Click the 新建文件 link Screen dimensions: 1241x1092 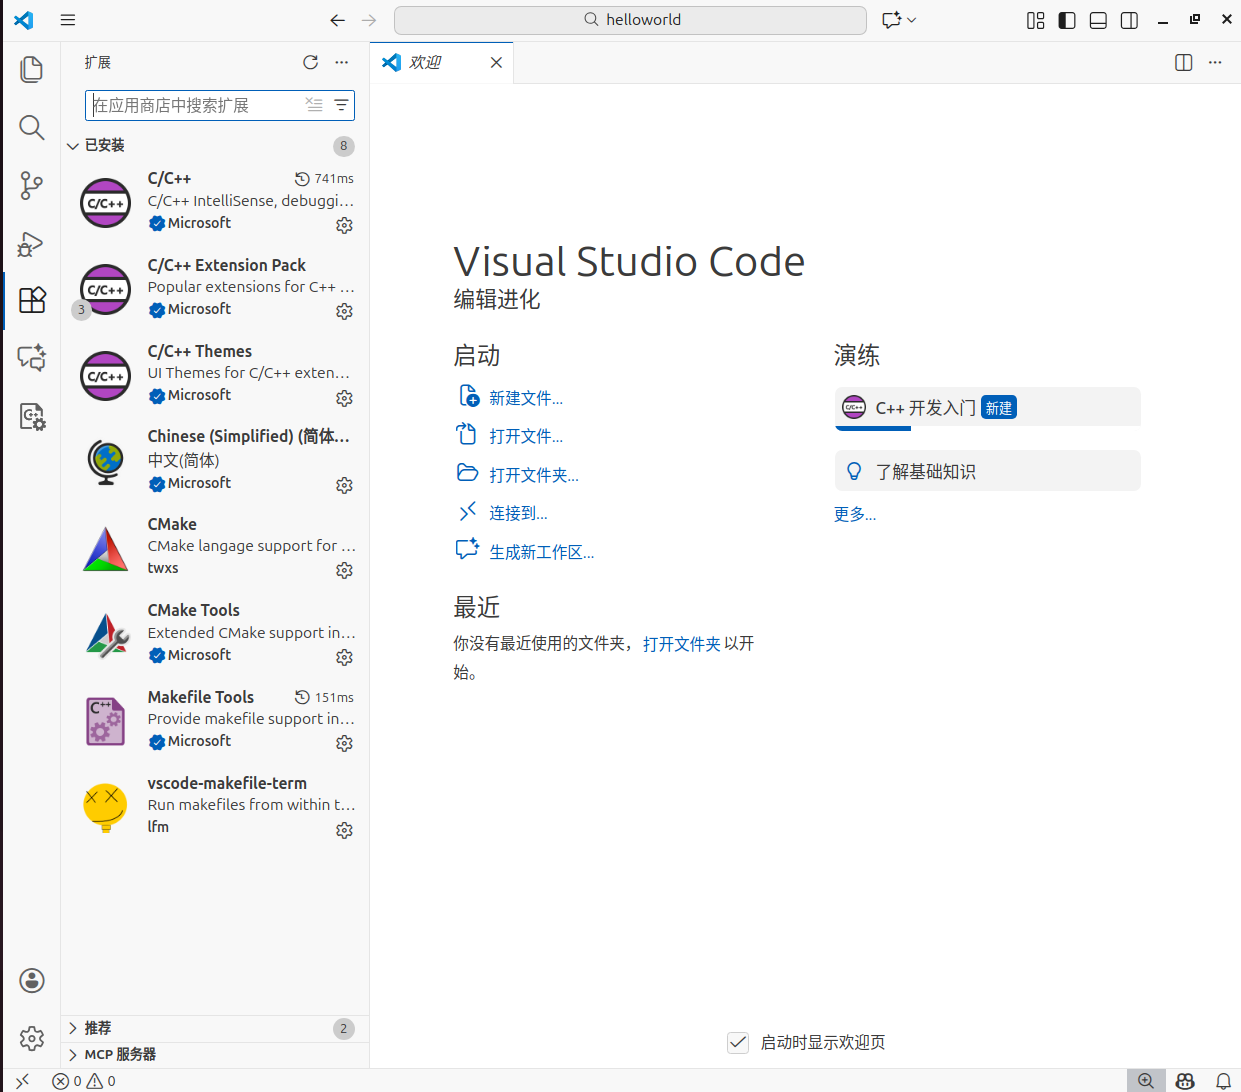(x=526, y=398)
